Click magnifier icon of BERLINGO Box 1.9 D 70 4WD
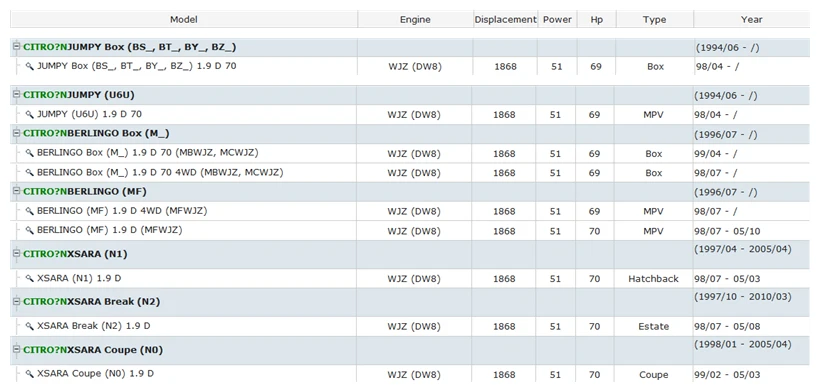This screenshot has height=392, width=820. 30,172
